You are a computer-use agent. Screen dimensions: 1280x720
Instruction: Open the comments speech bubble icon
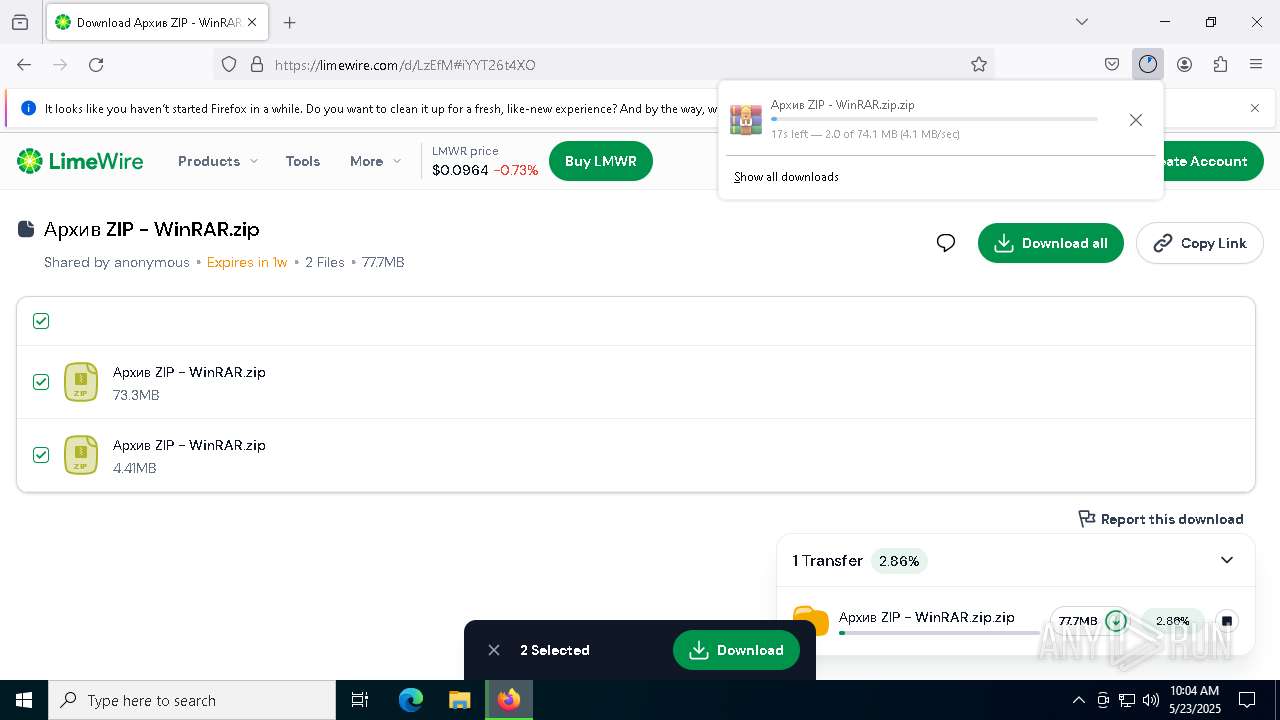[945, 243]
